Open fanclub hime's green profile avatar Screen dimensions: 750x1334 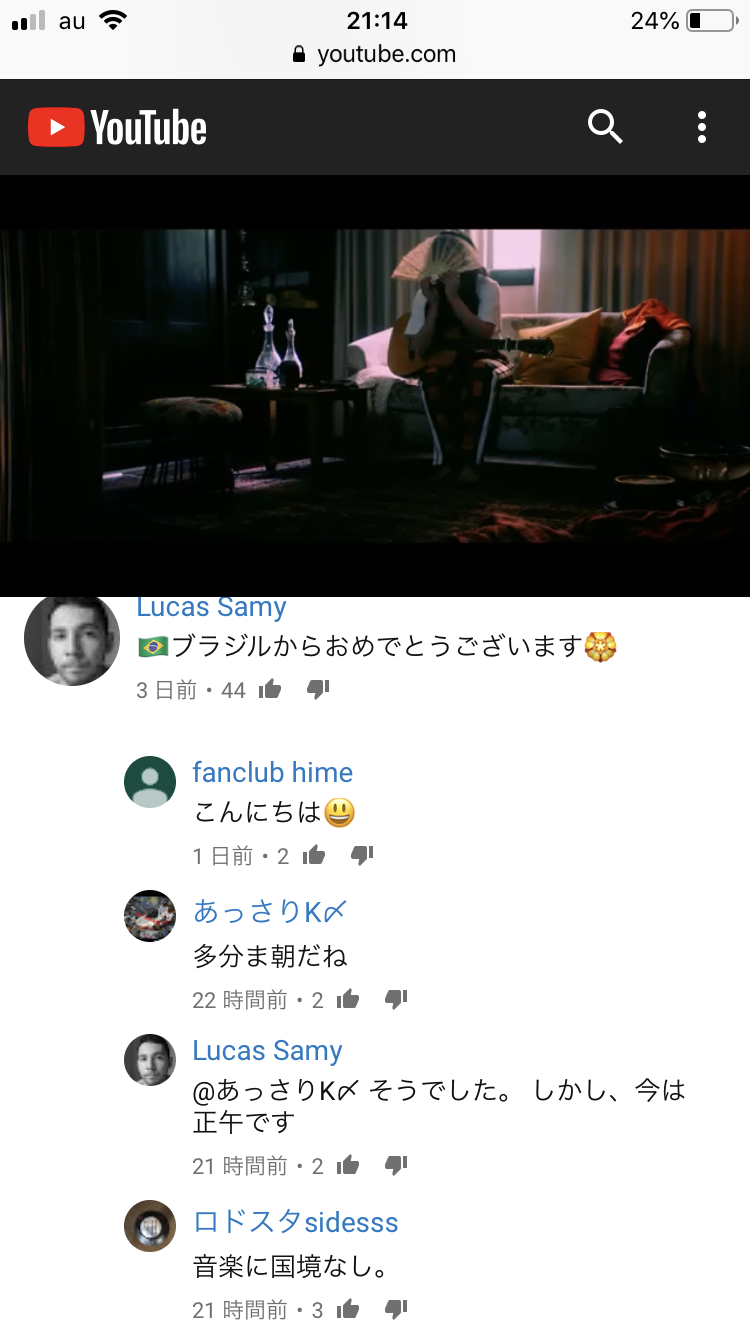[x=150, y=782]
